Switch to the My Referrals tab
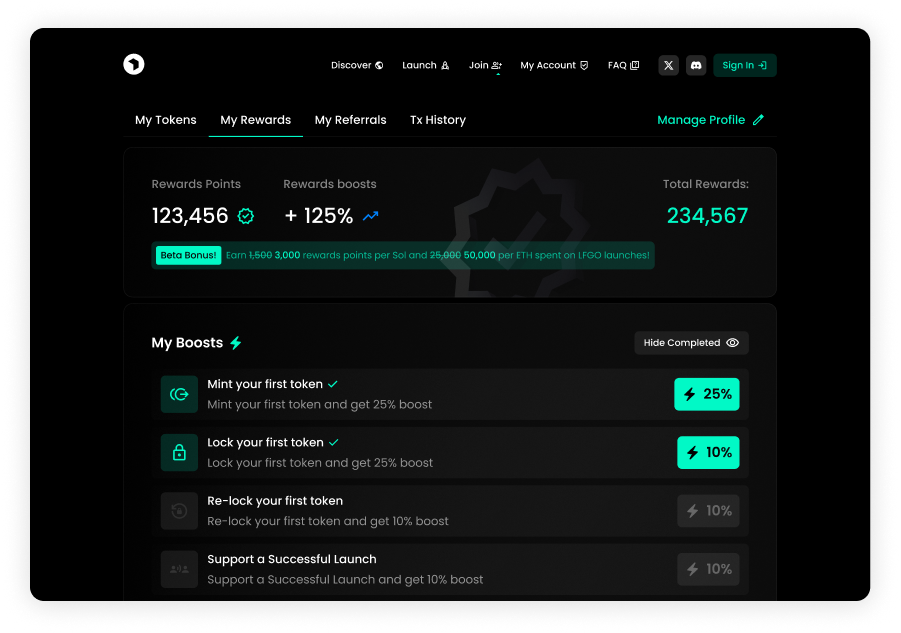901x633 pixels. point(350,119)
